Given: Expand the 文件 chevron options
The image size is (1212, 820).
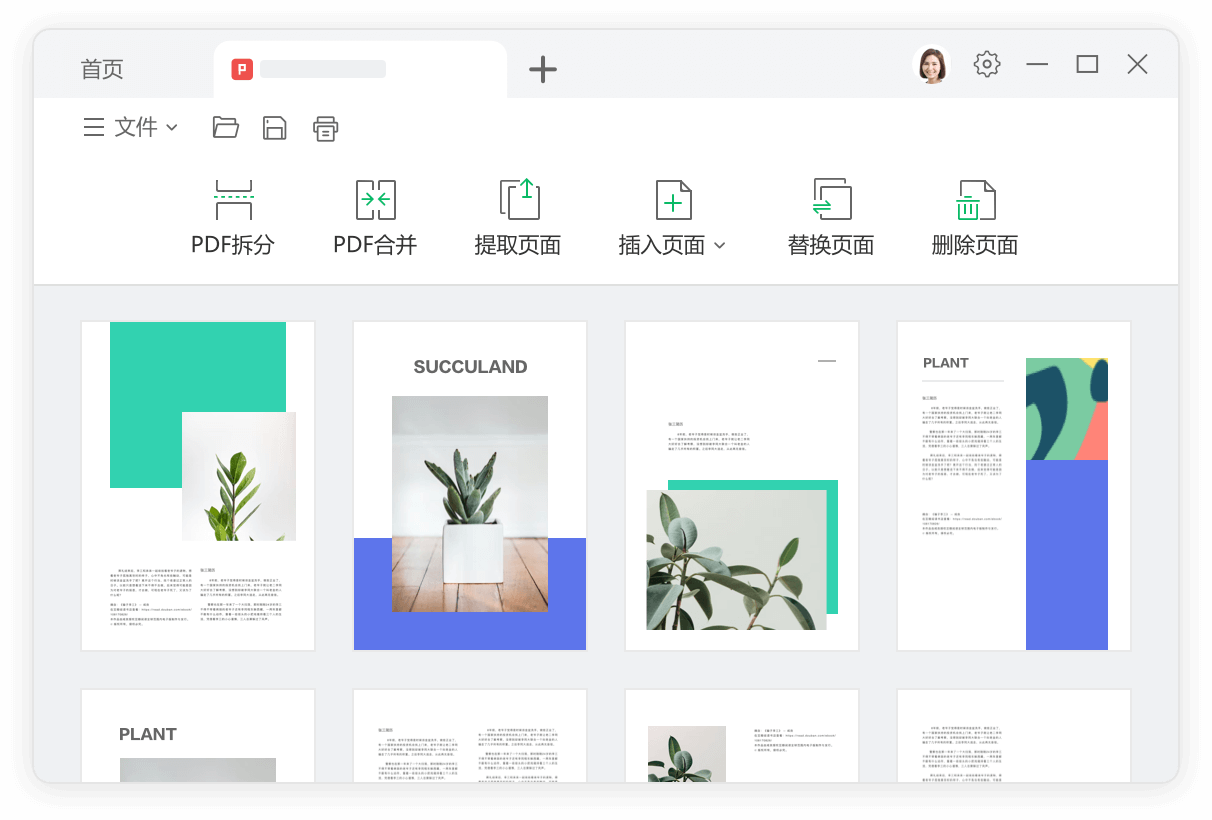Looking at the screenshot, I should pos(171,128).
